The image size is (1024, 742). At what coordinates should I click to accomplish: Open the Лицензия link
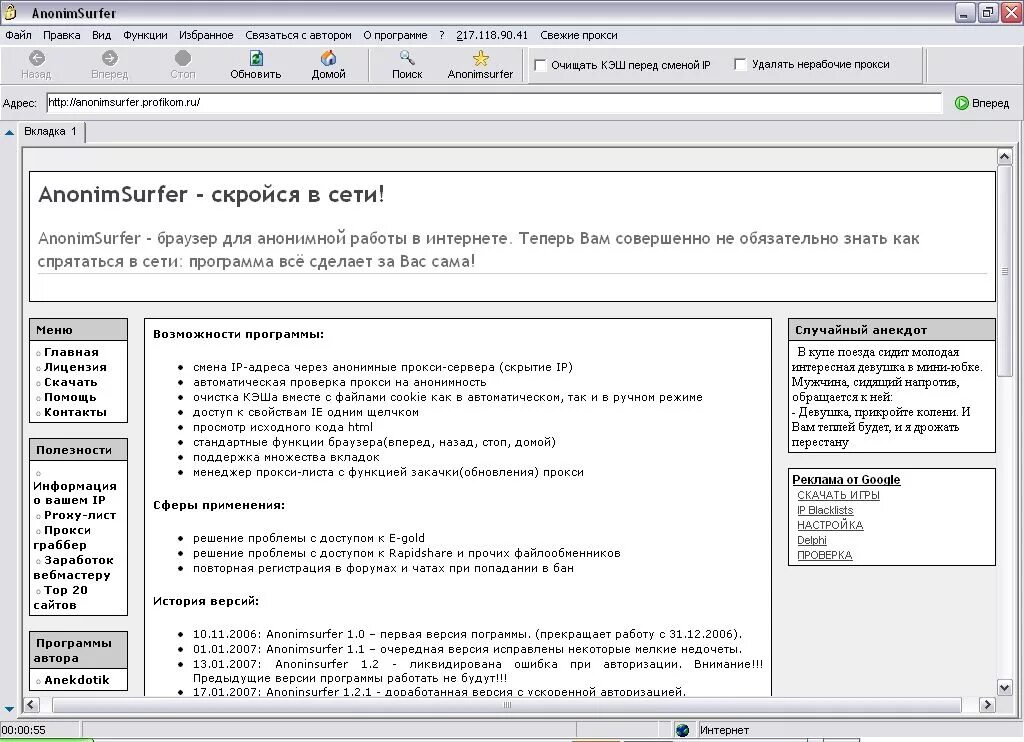tap(75, 367)
